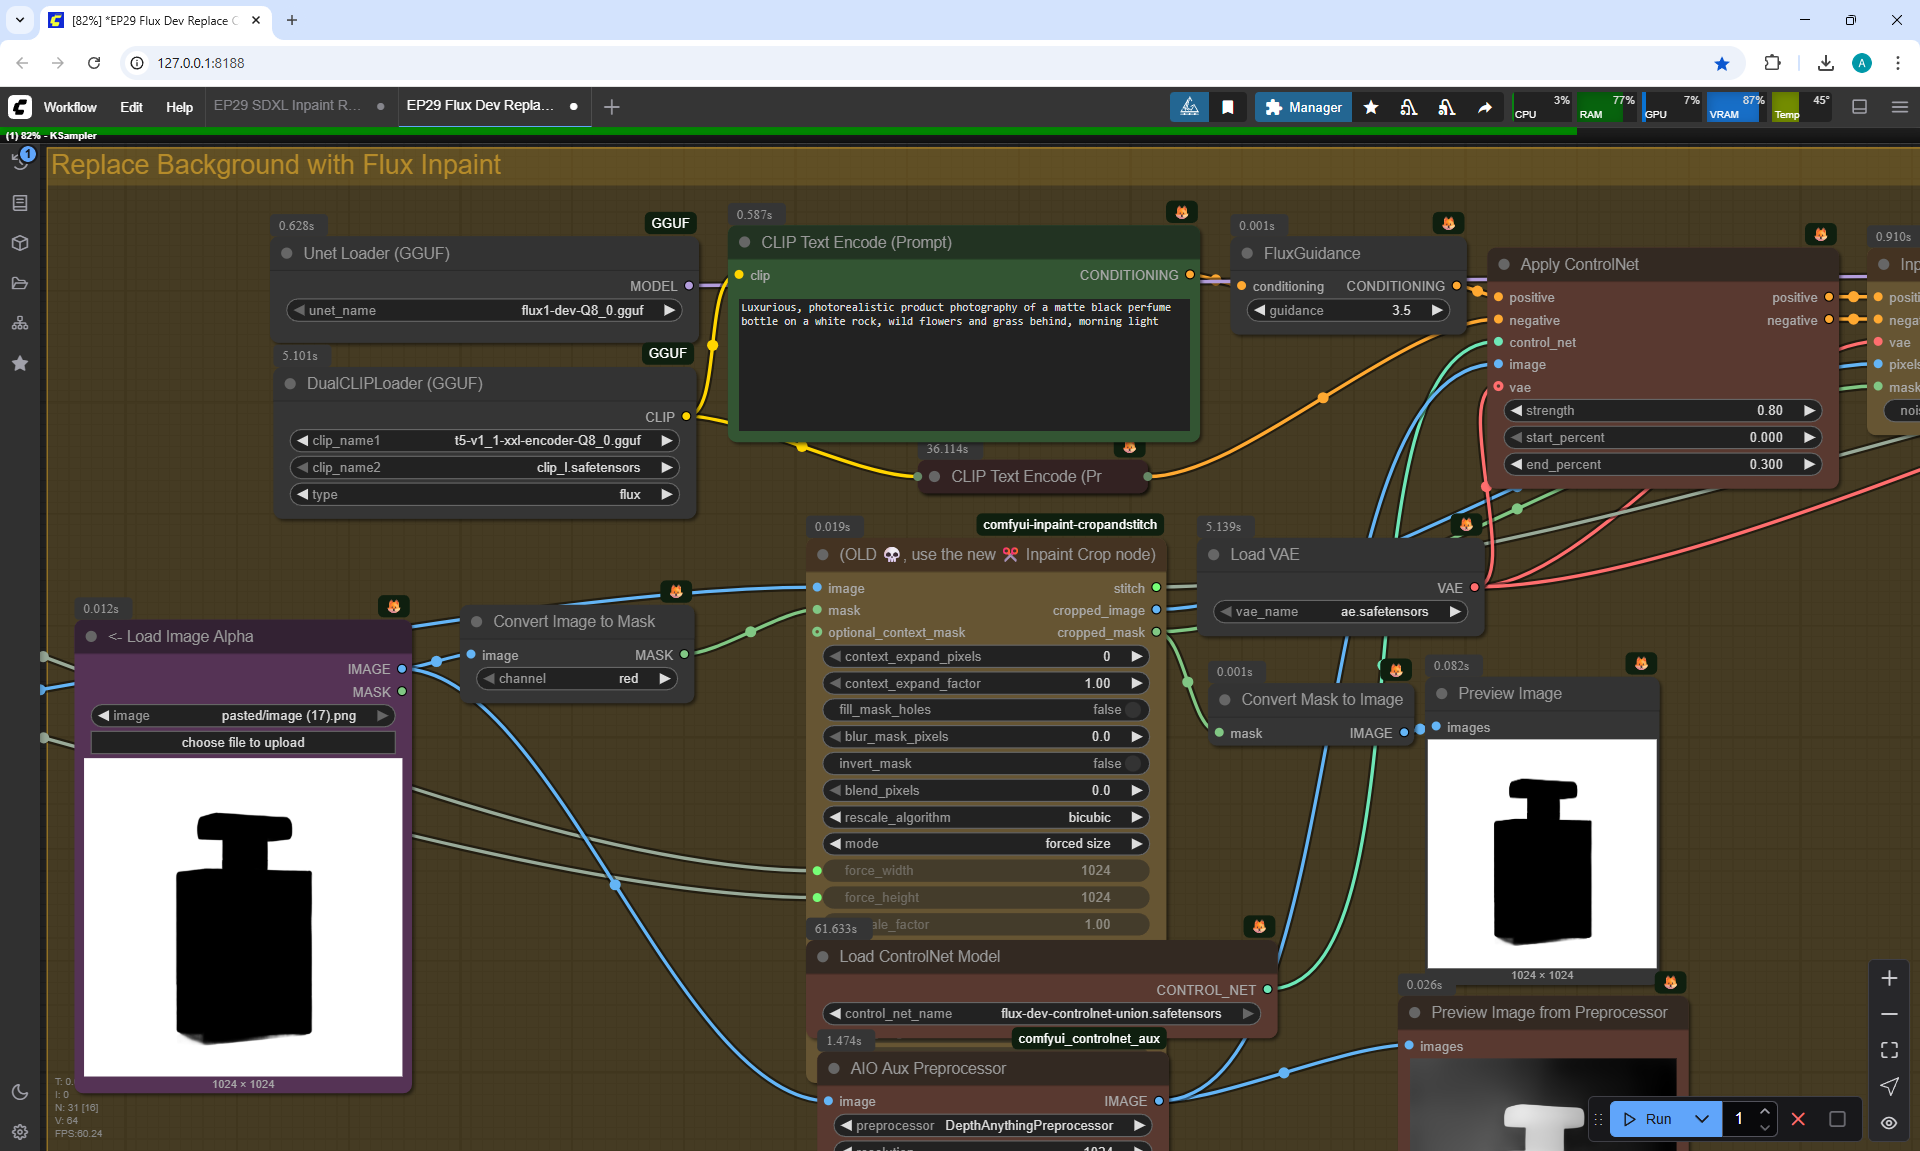This screenshot has width=1920, height=1151.
Task: Open the workflows folder sidebar icon
Action: [x=20, y=283]
